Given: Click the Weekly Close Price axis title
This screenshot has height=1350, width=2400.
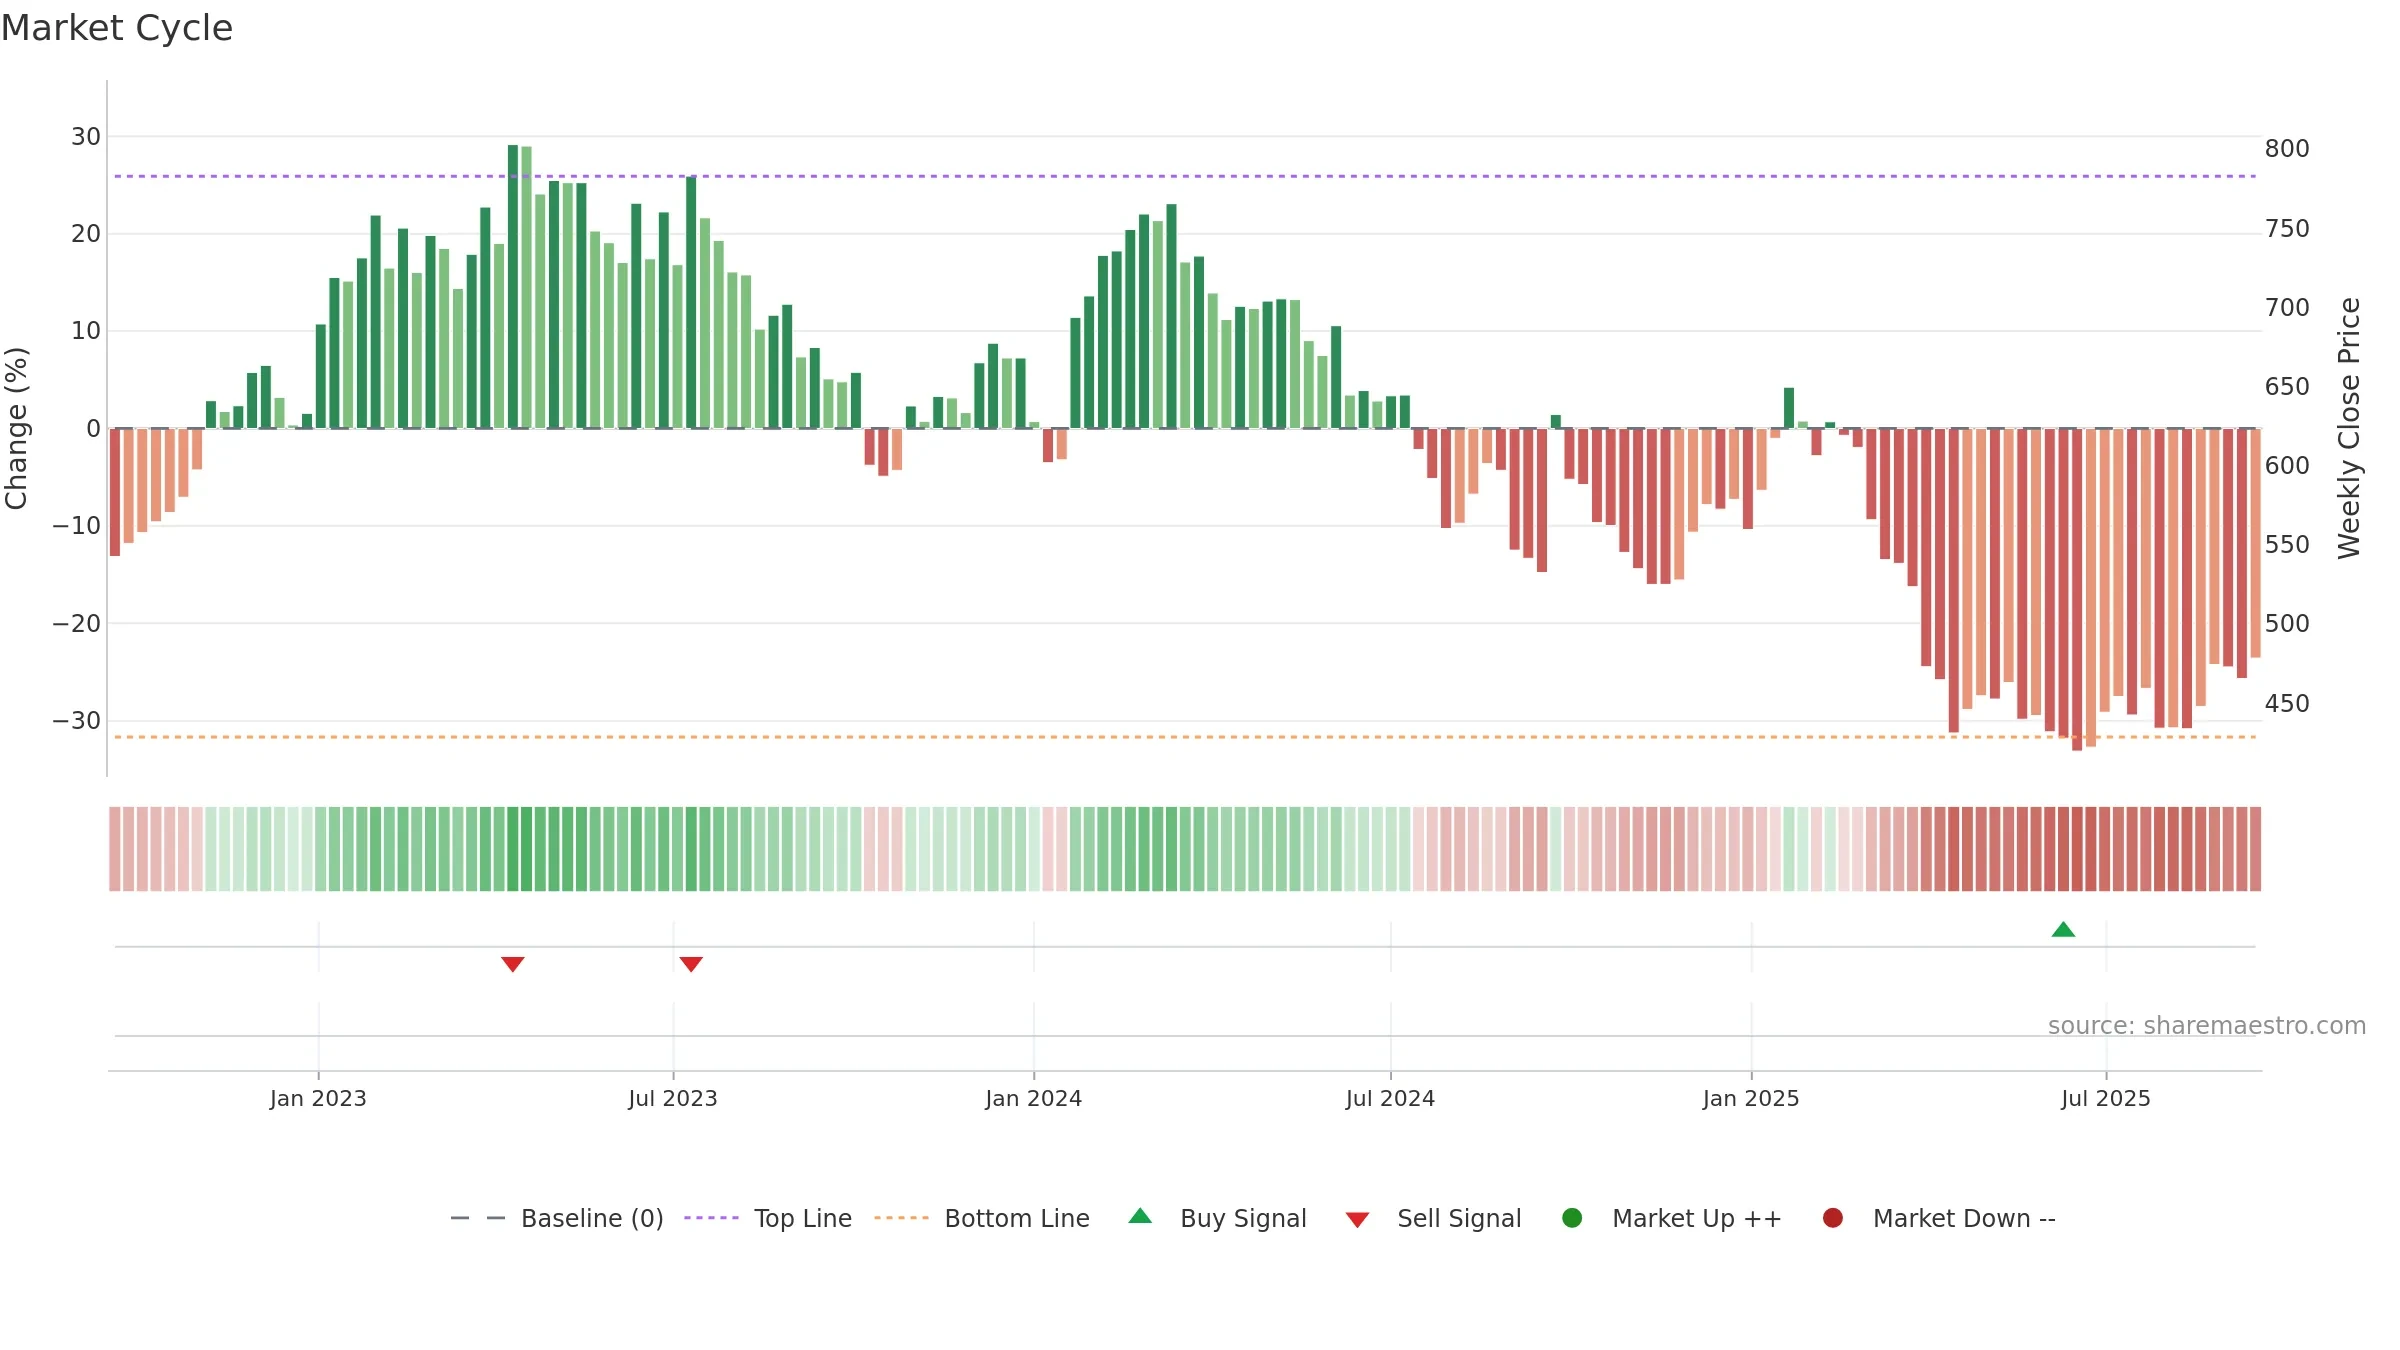Looking at the screenshot, I should (x=2349, y=428).
